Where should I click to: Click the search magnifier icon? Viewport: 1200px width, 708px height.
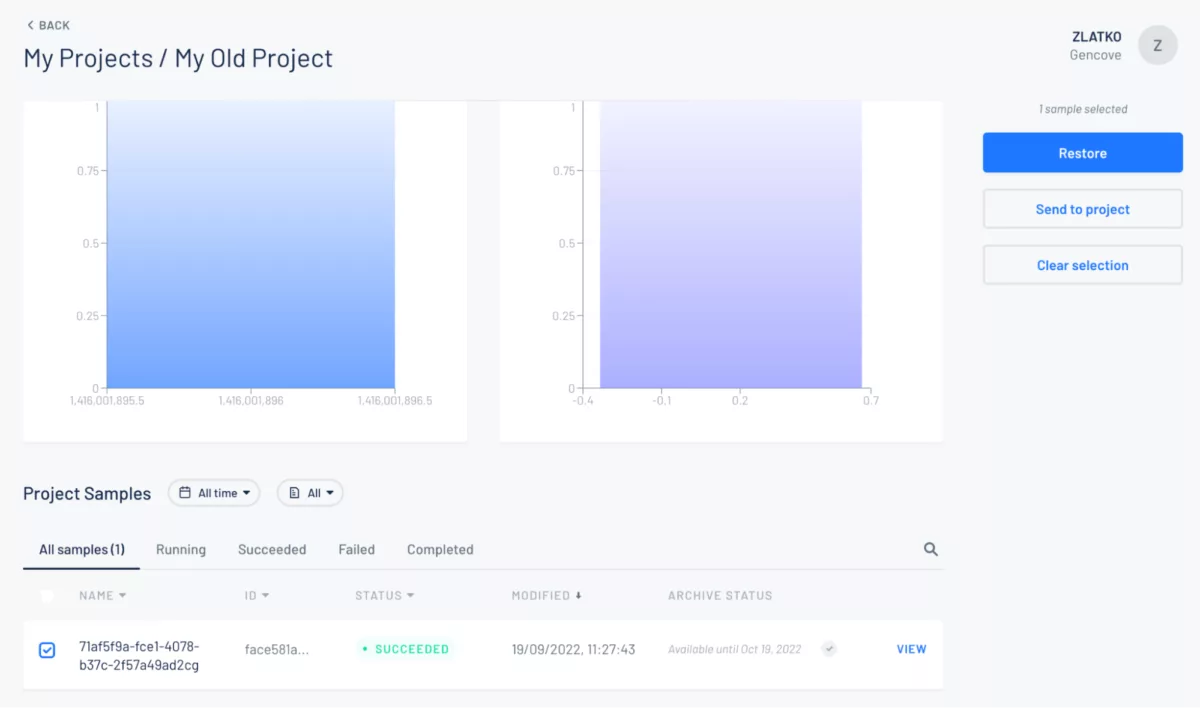pos(931,549)
